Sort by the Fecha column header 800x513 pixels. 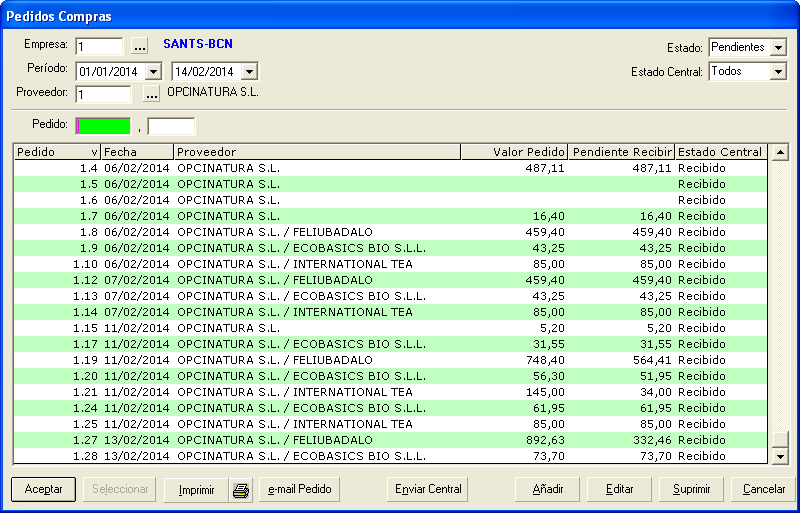137,152
